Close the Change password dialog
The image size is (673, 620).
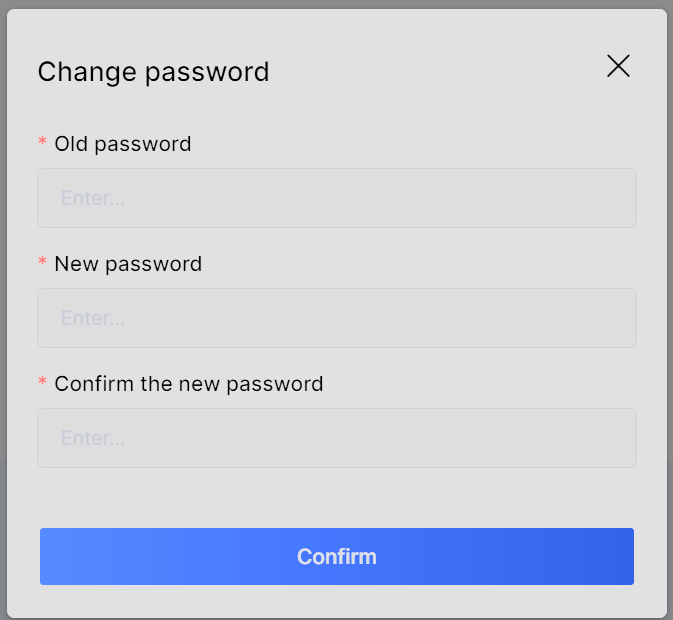click(x=618, y=66)
